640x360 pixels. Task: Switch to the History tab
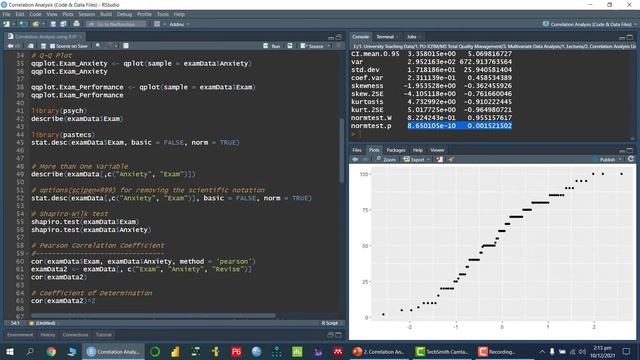[x=47, y=335]
